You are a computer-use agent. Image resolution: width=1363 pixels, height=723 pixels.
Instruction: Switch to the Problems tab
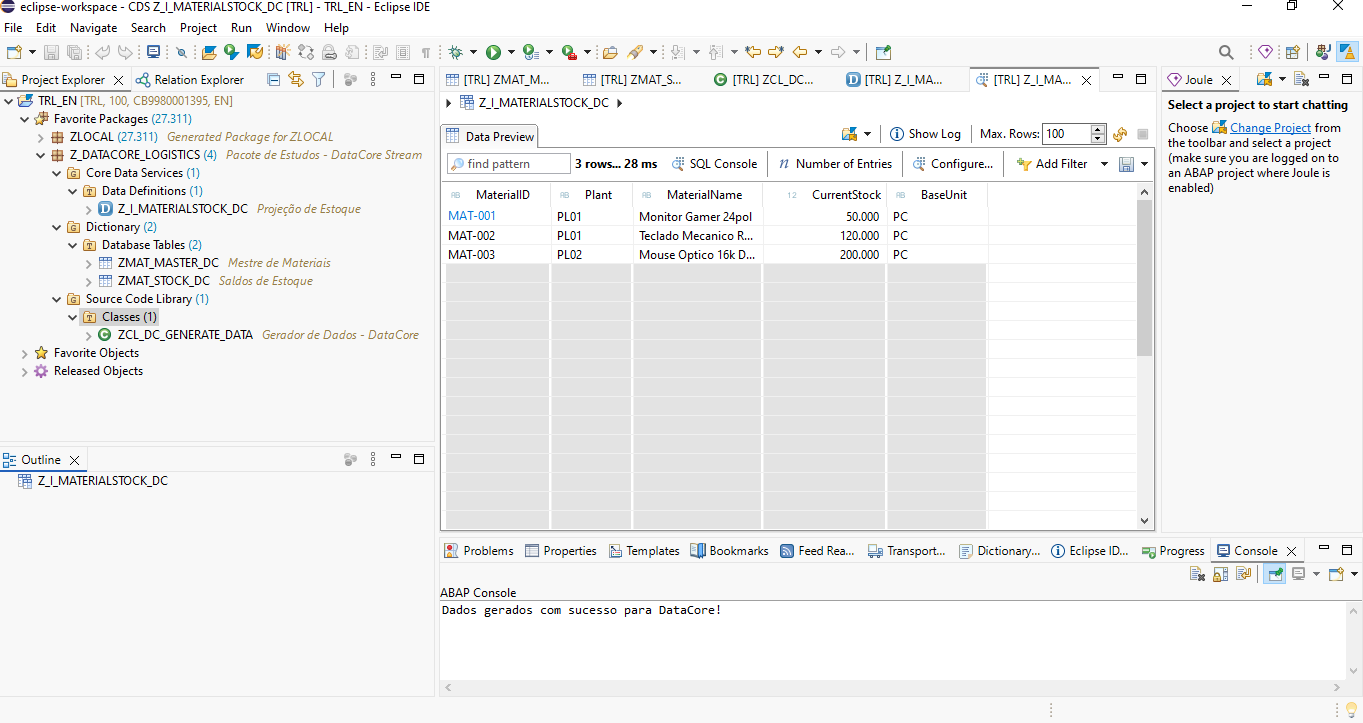[x=479, y=551]
